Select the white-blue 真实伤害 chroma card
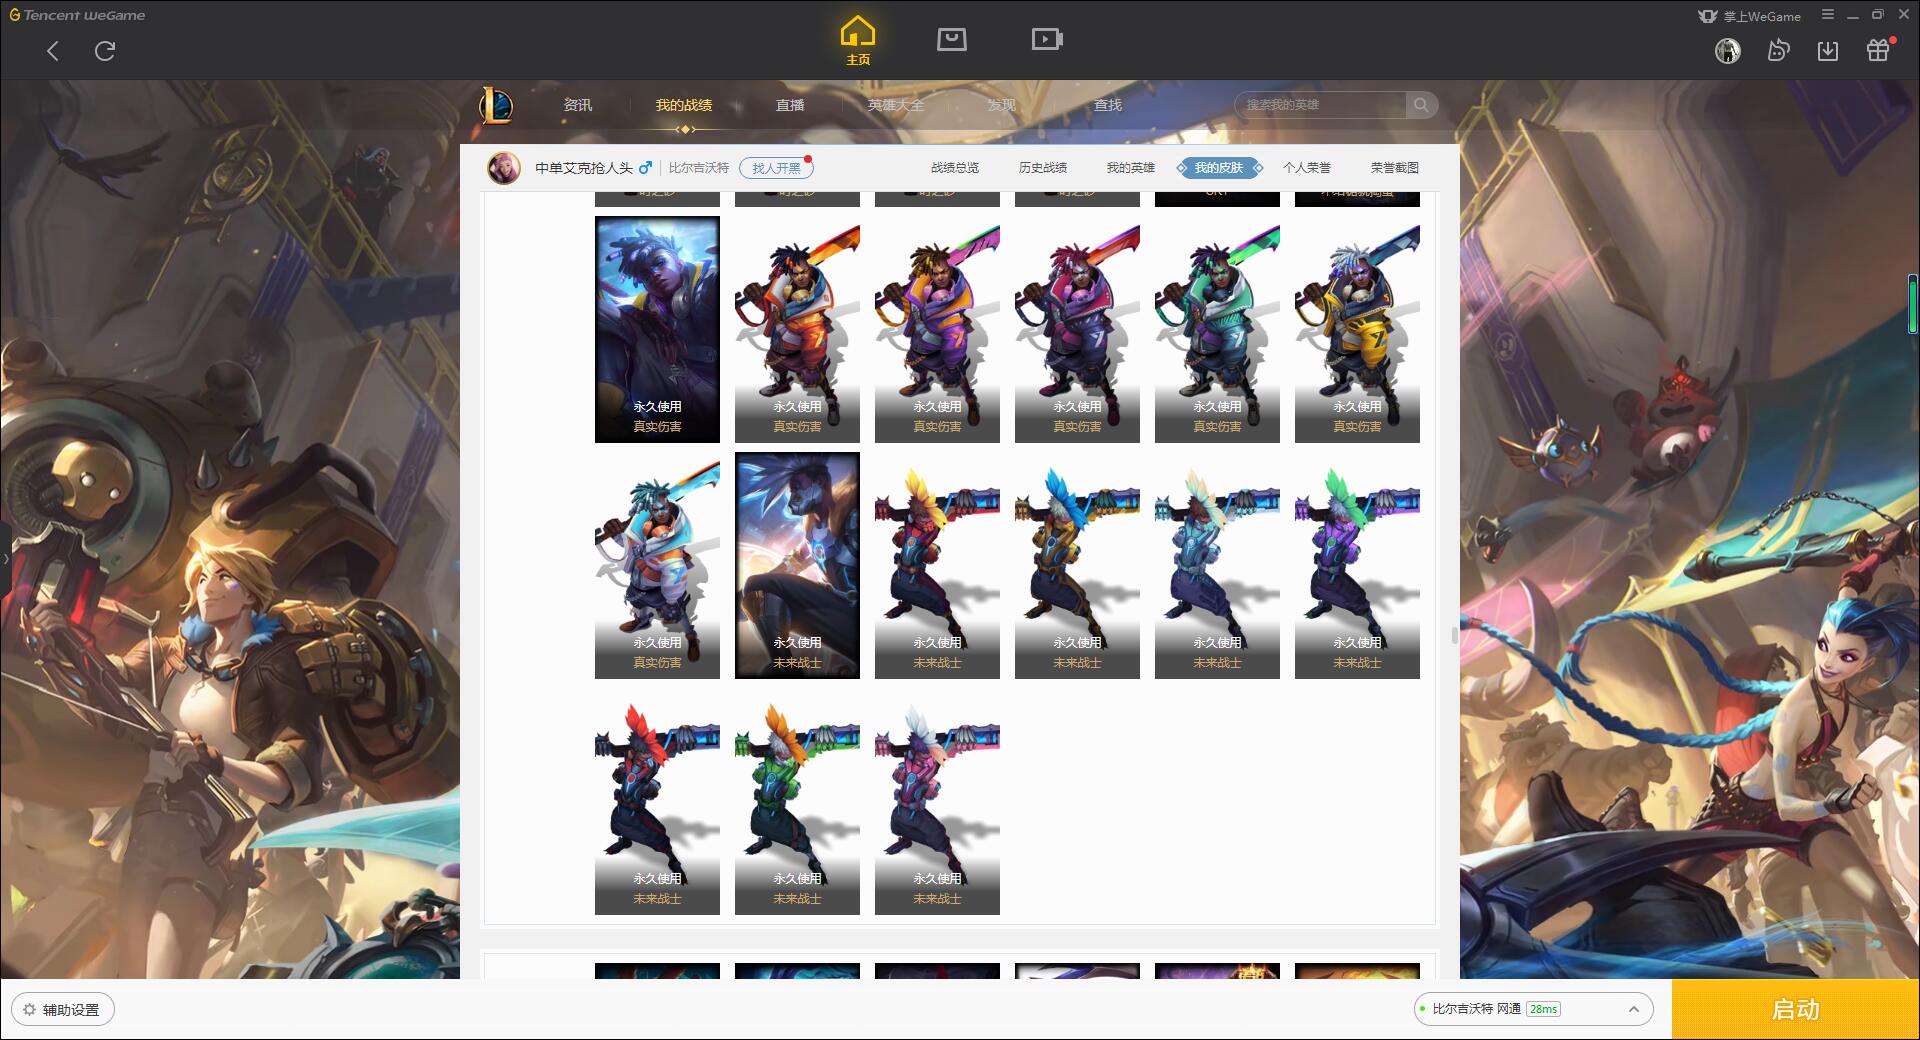The height and width of the screenshot is (1040, 1920). [x=657, y=565]
